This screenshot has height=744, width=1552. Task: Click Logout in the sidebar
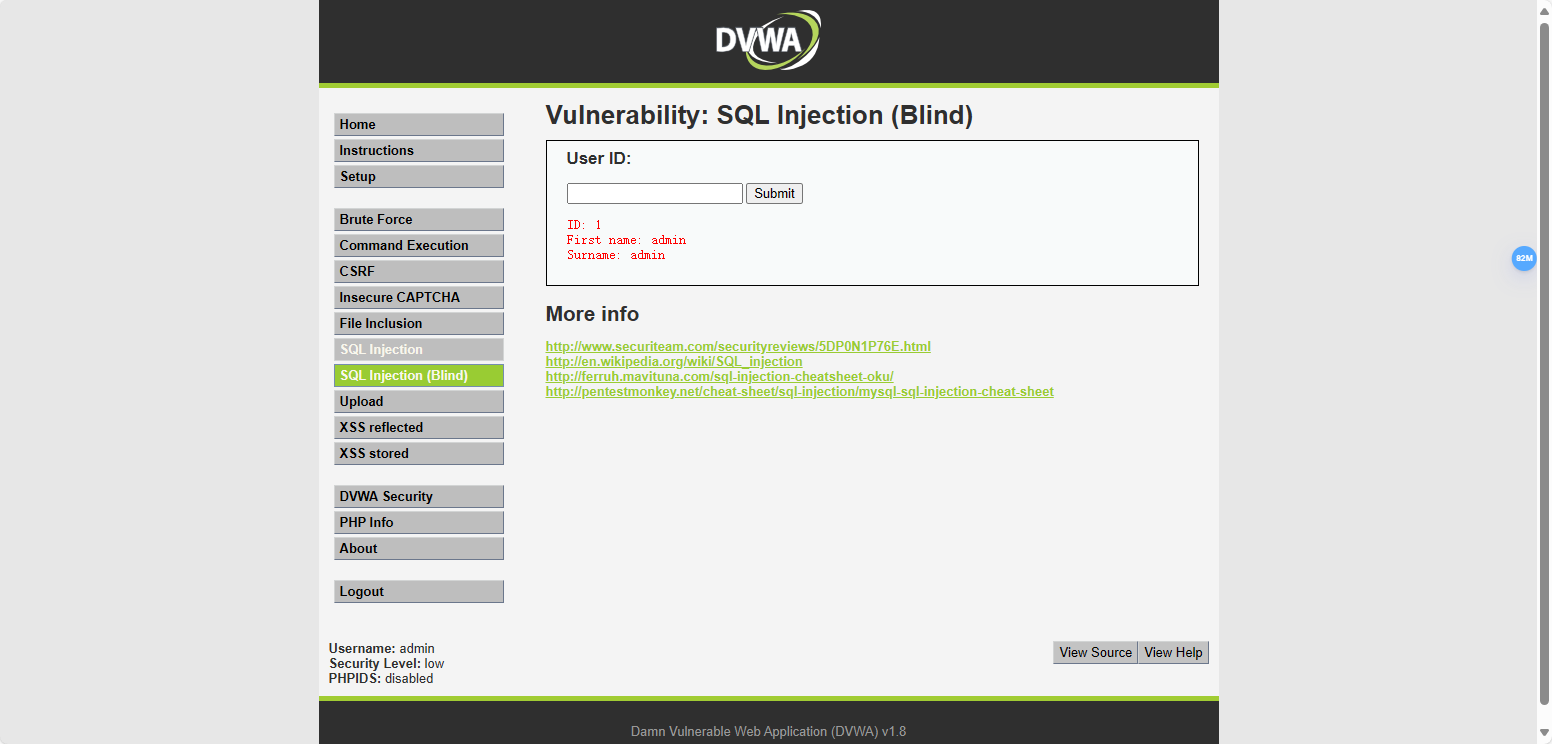tap(418, 591)
